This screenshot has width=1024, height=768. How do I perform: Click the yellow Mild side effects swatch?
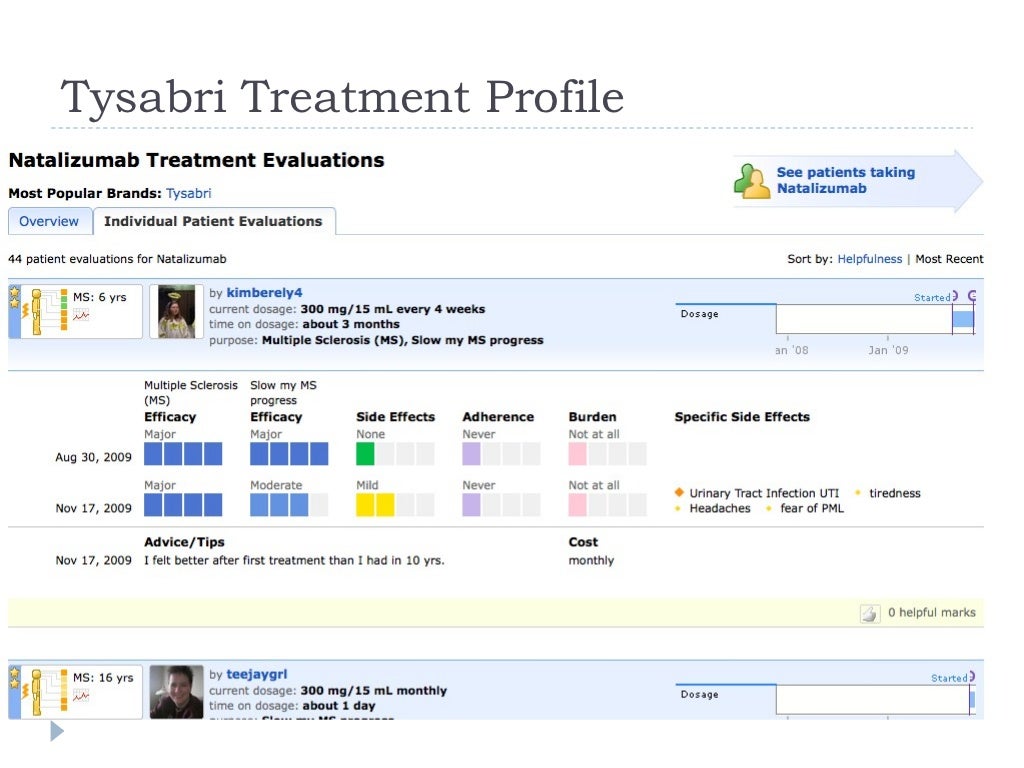[x=375, y=505]
